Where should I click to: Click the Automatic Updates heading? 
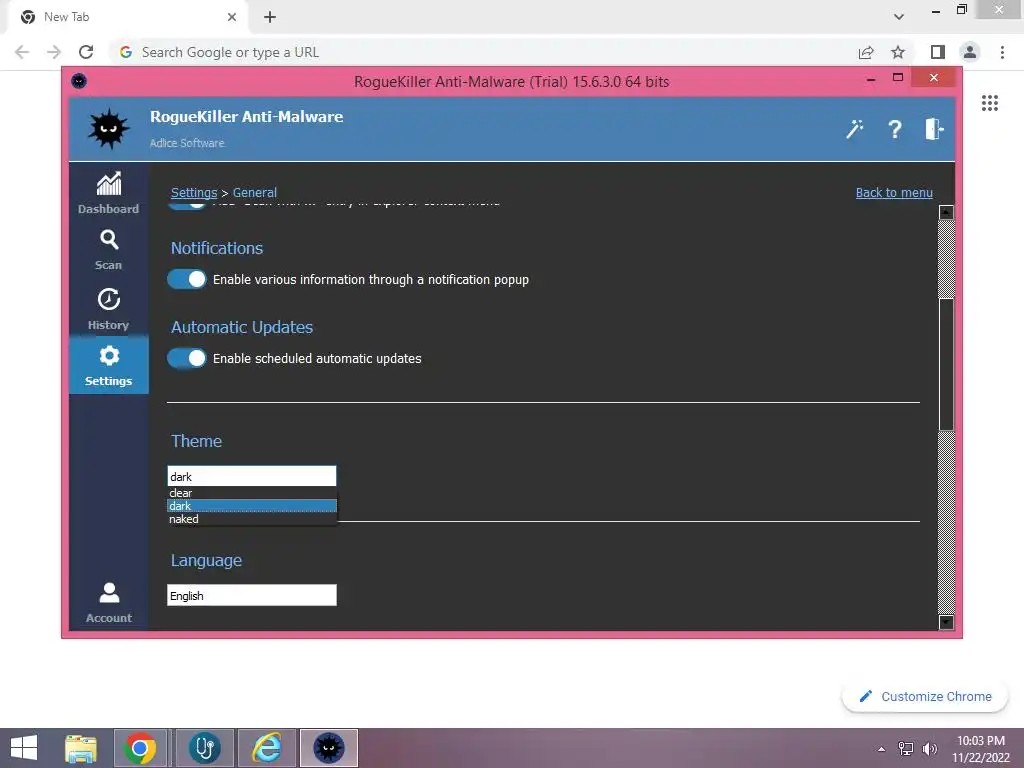(242, 327)
